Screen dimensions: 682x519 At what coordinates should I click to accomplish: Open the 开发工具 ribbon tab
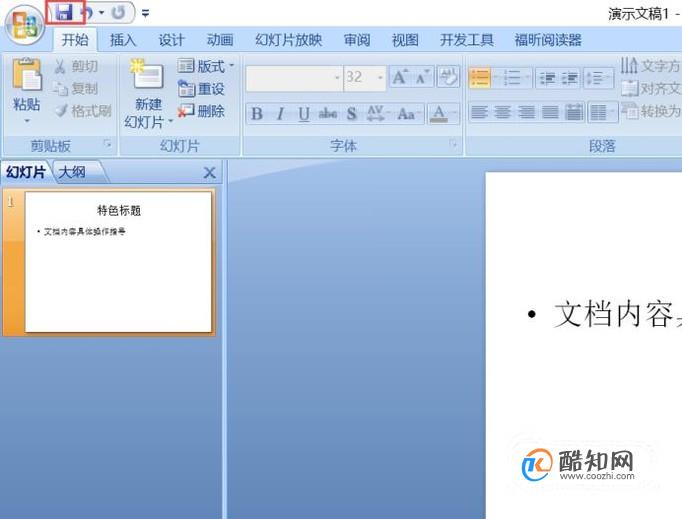(x=466, y=40)
